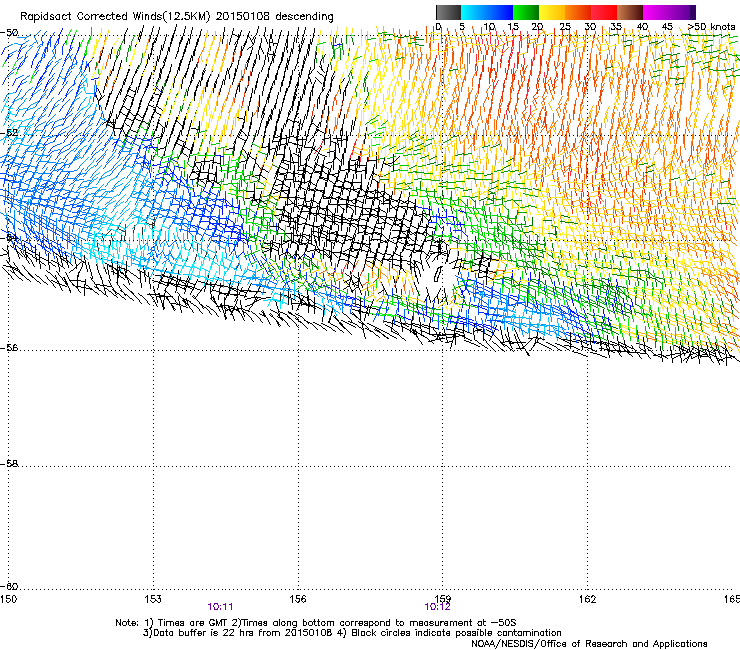Click the '45' tick label on legend
Image resolution: width=740 pixels, height=650 pixels.
[x=667, y=27]
